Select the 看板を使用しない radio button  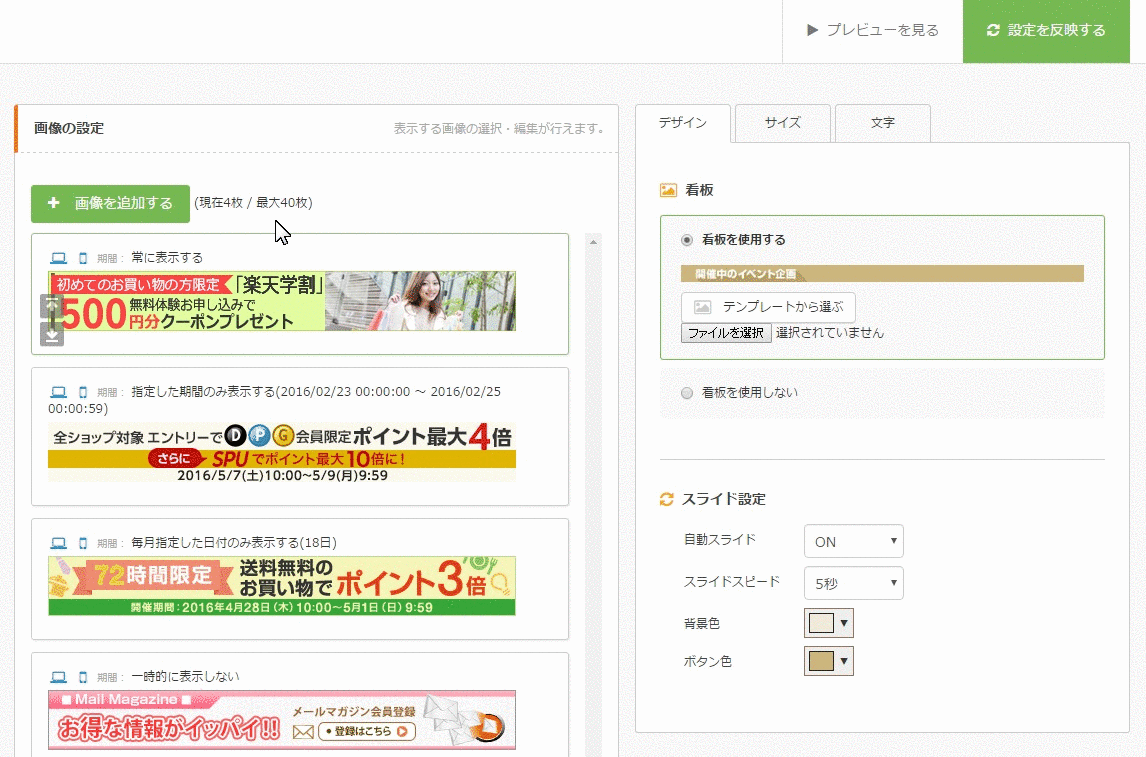click(x=687, y=393)
